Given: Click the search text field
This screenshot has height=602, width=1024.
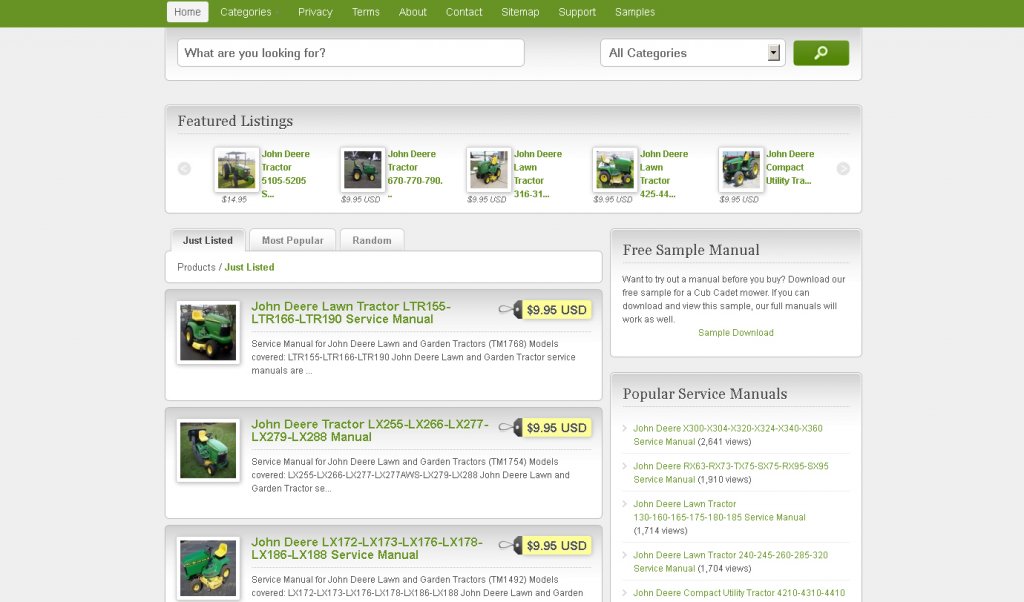Looking at the screenshot, I should coord(351,53).
